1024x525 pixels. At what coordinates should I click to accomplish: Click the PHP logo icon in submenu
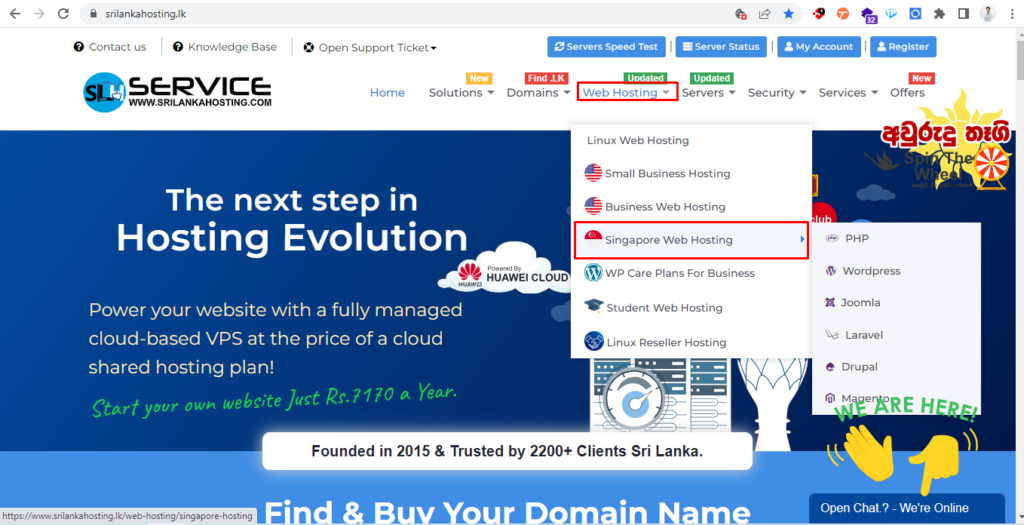831,239
